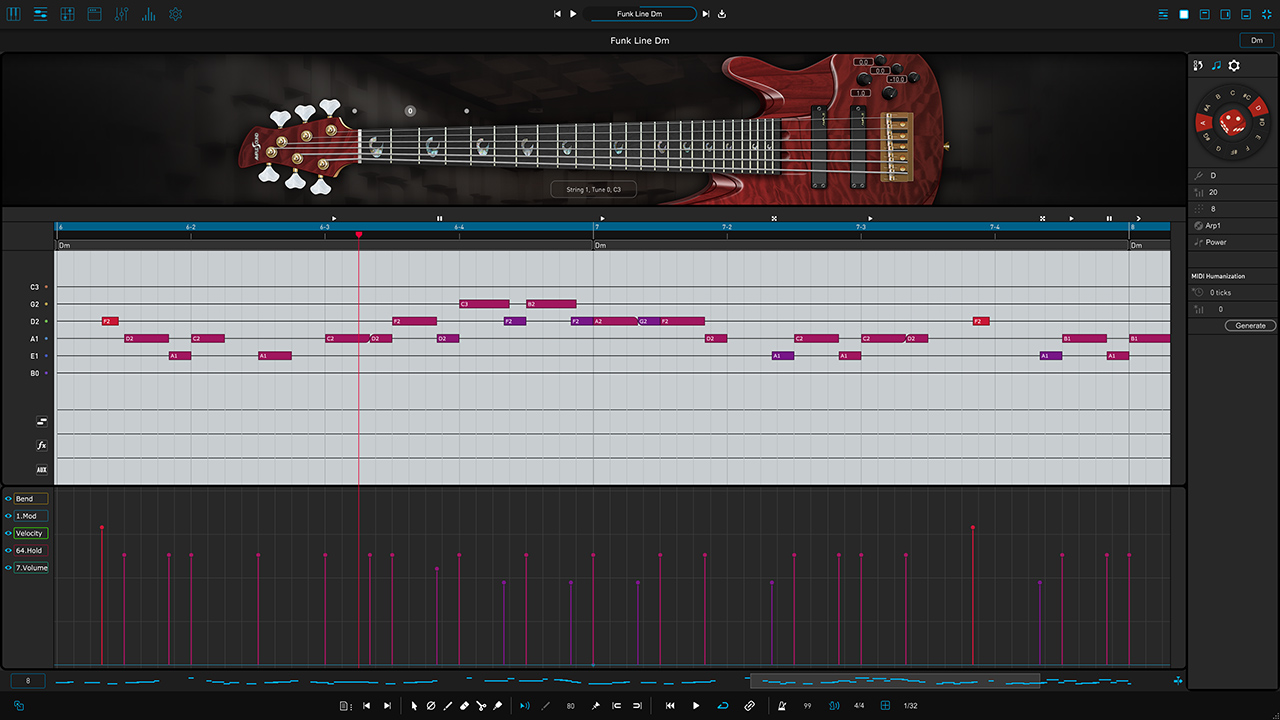Viewport: 1280px width, 720px height.
Task: Select the 64.Hold controller lane
Action: [x=30, y=551]
